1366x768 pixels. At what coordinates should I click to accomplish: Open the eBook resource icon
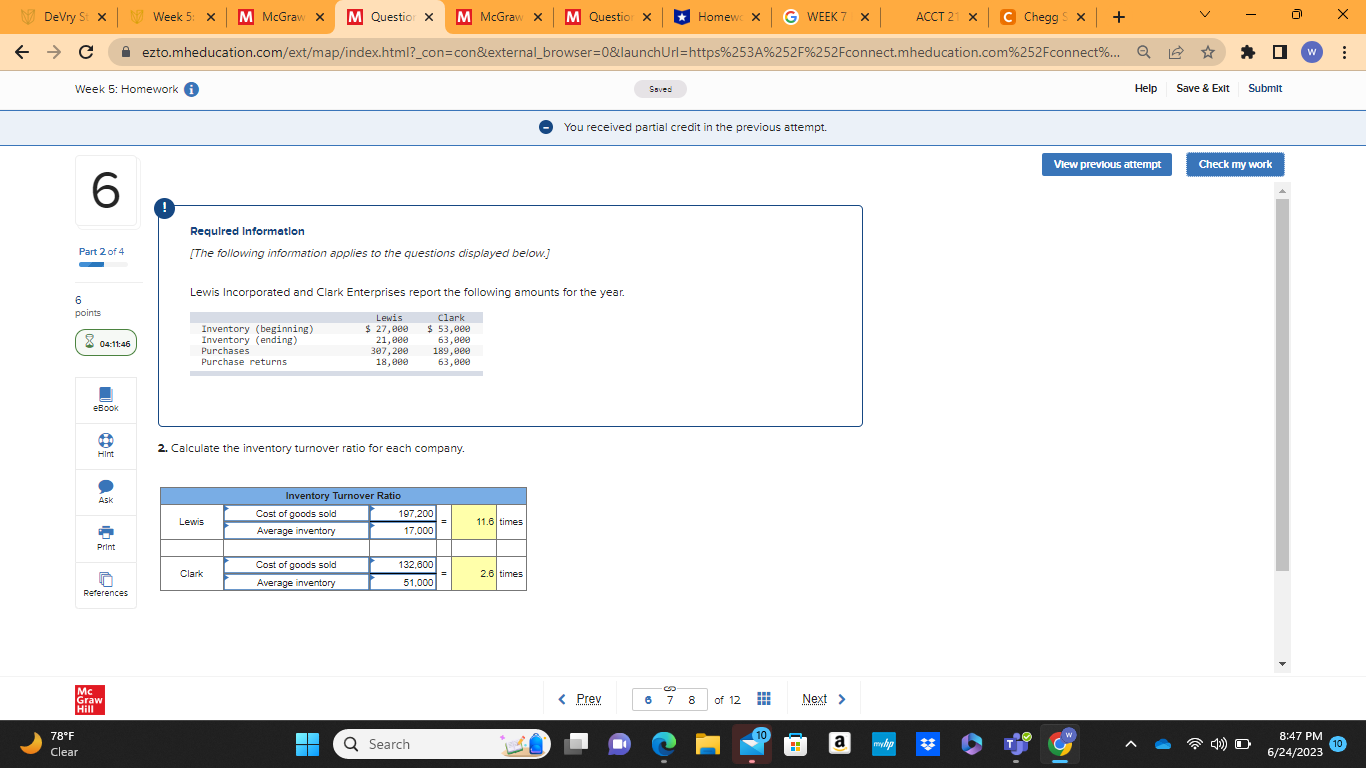(x=105, y=400)
